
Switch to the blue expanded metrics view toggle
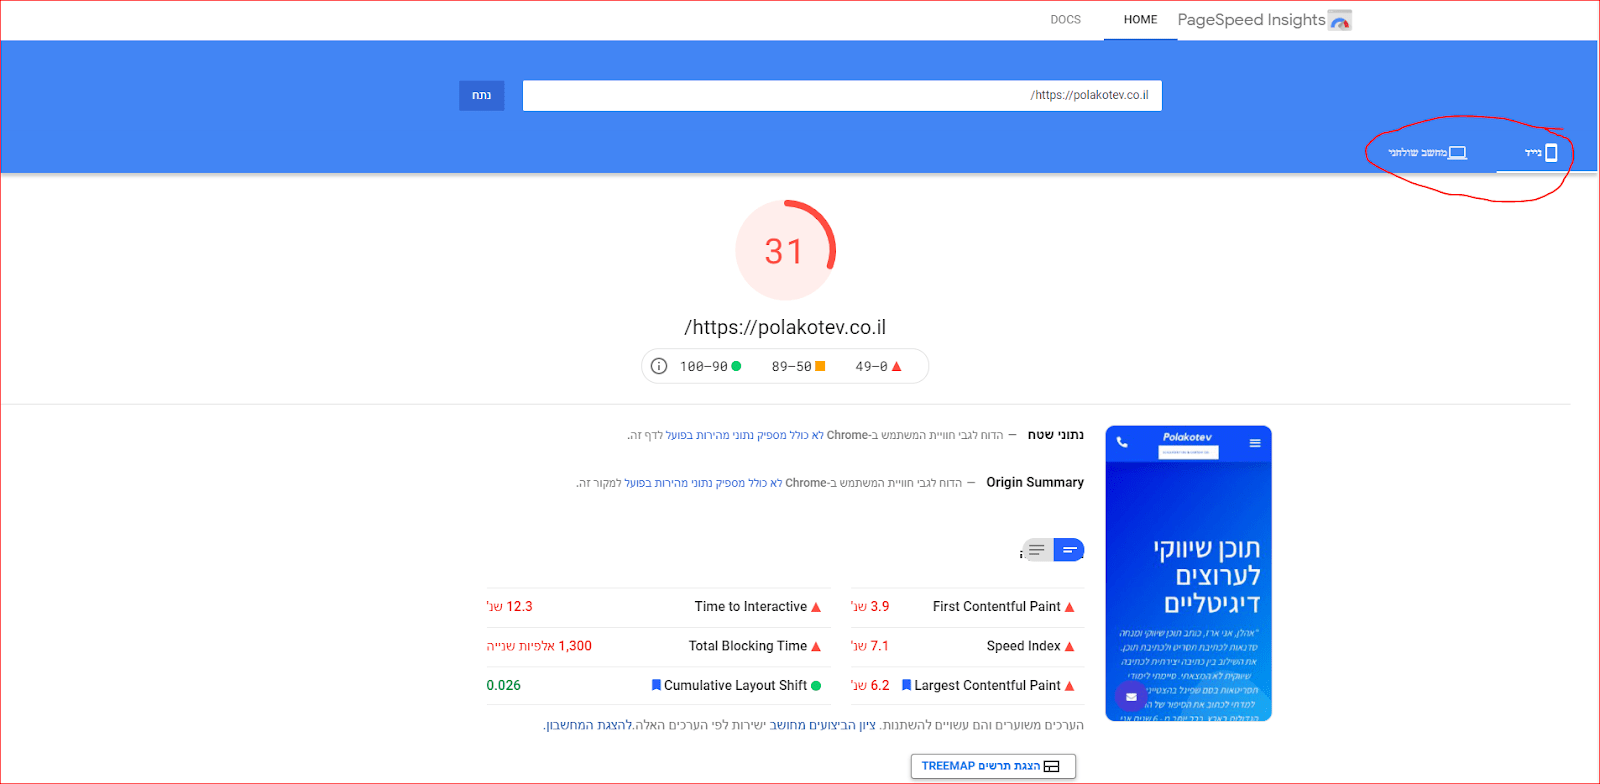tap(1069, 550)
